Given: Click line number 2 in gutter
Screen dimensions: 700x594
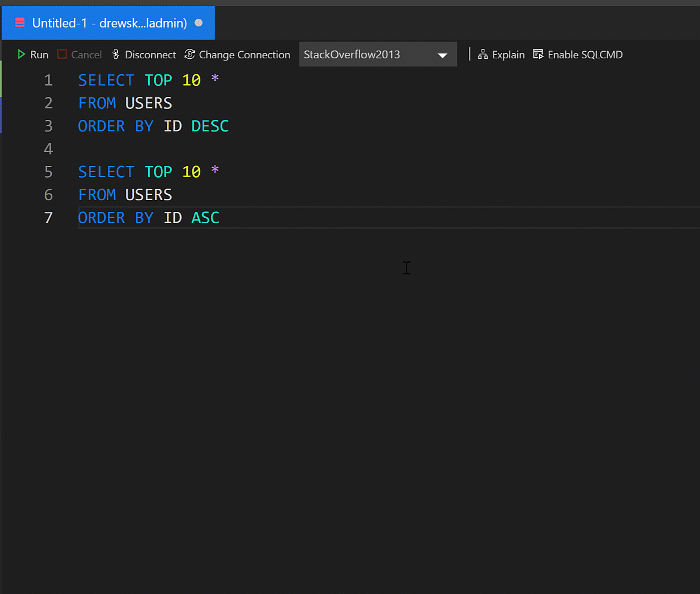Looking at the screenshot, I should pos(48,103).
